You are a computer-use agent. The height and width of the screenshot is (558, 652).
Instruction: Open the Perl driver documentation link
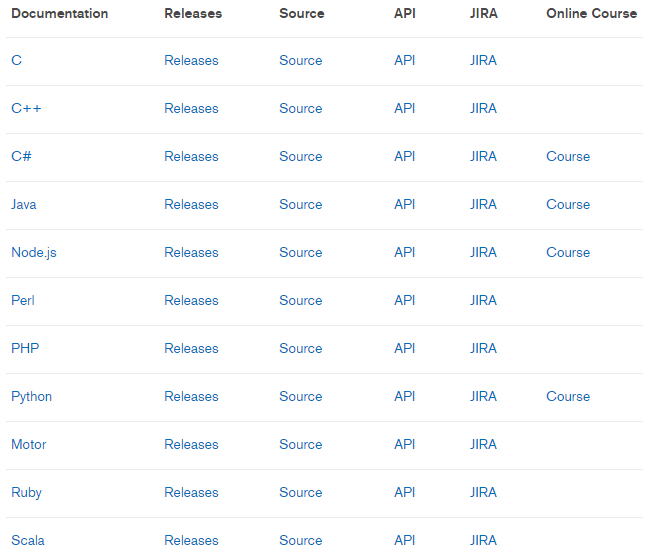[23, 301]
